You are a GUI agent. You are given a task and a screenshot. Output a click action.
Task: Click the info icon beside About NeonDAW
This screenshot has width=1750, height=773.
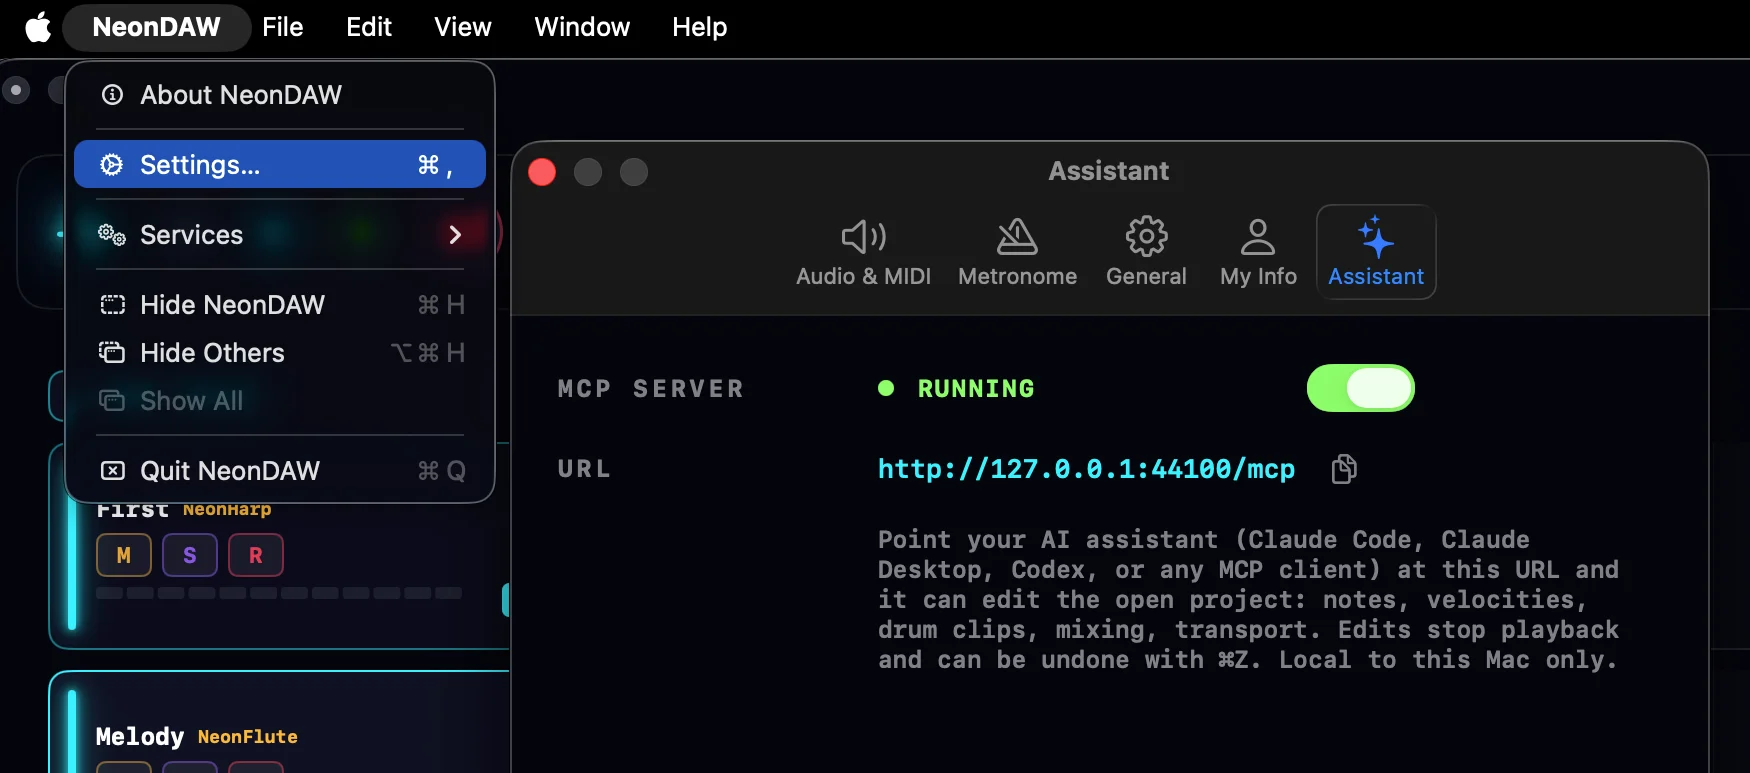point(112,95)
